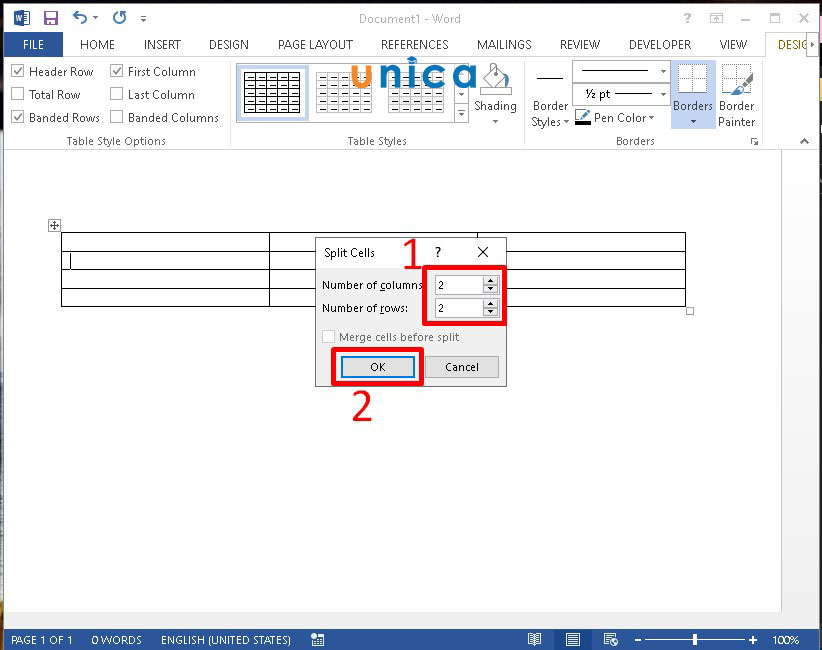822x650 pixels.
Task: Confirm Split Cells with OK
Action: 377,367
